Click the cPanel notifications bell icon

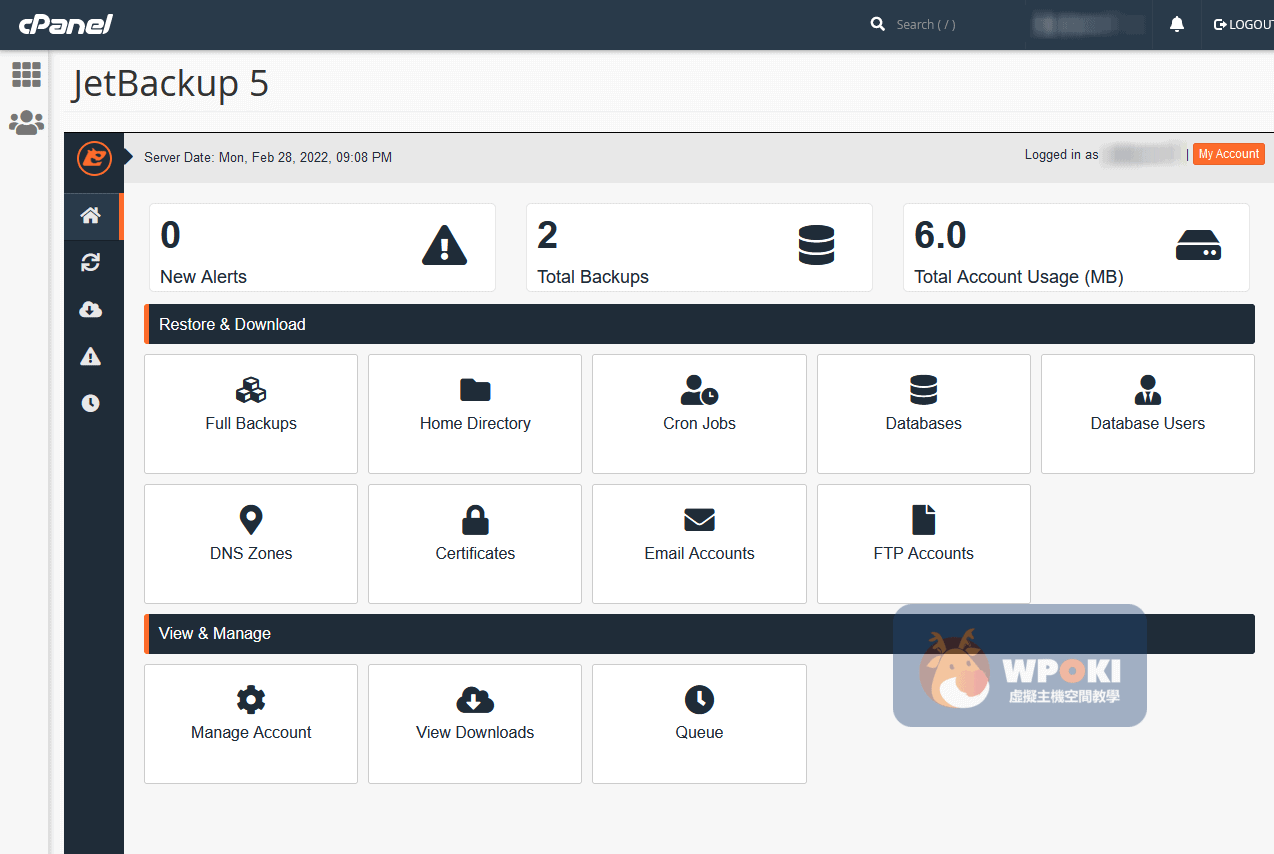[1177, 24]
